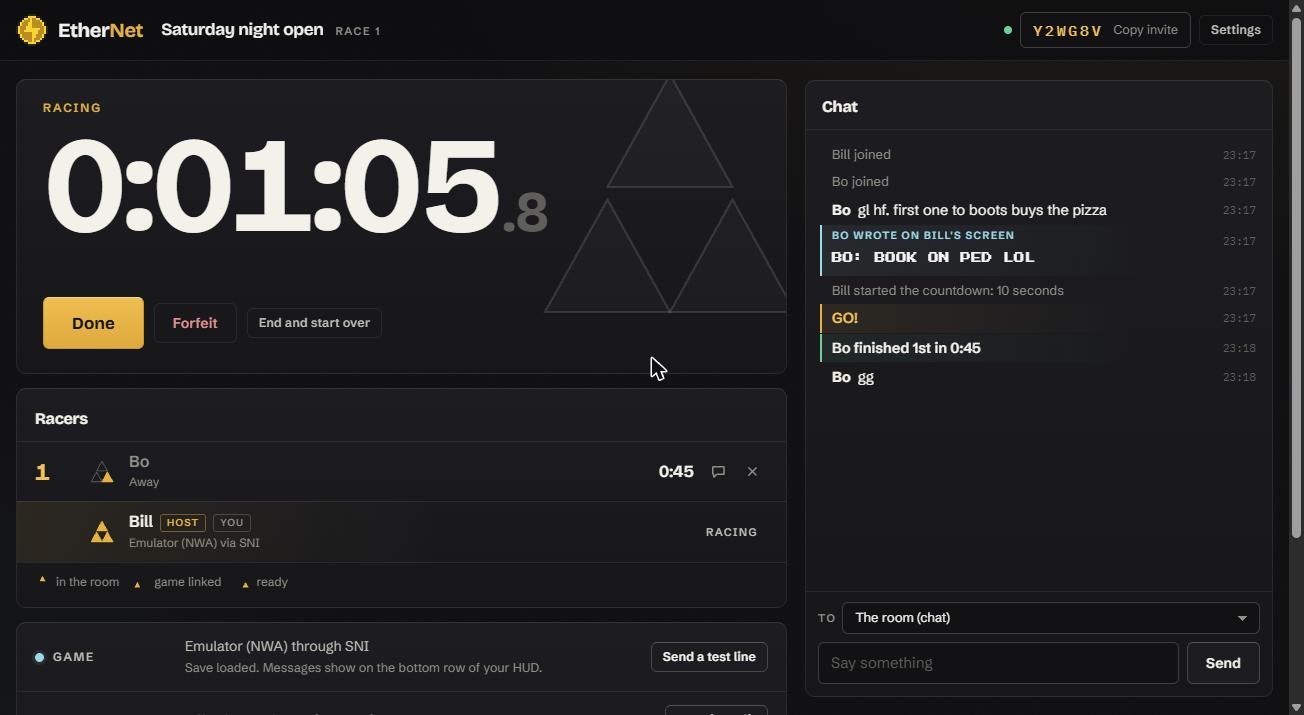Image resolution: width=1304 pixels, height=715 pixels.
Task: Click Bill's YOU badge
Action: (231, 523)
